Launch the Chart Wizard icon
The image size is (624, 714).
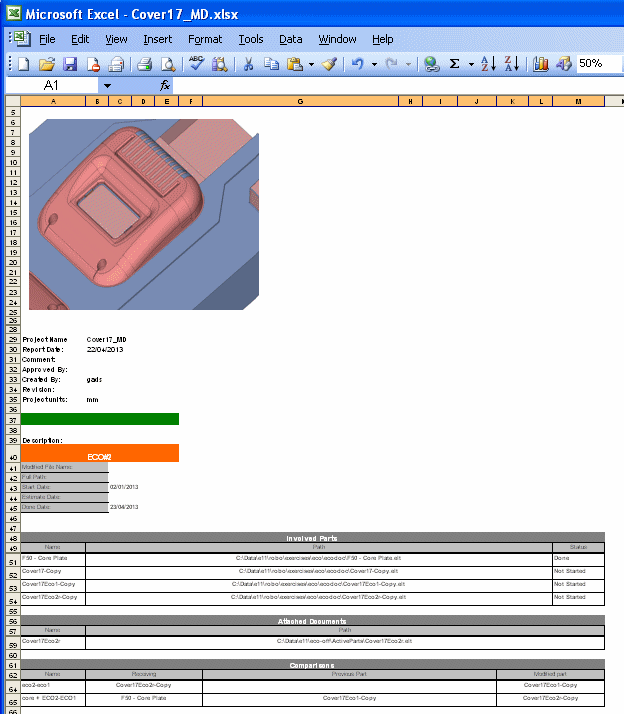[540, 64]
